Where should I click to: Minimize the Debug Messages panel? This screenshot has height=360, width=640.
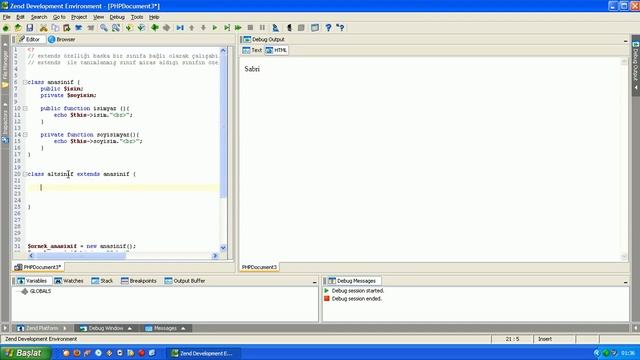(x=625, y=282)
